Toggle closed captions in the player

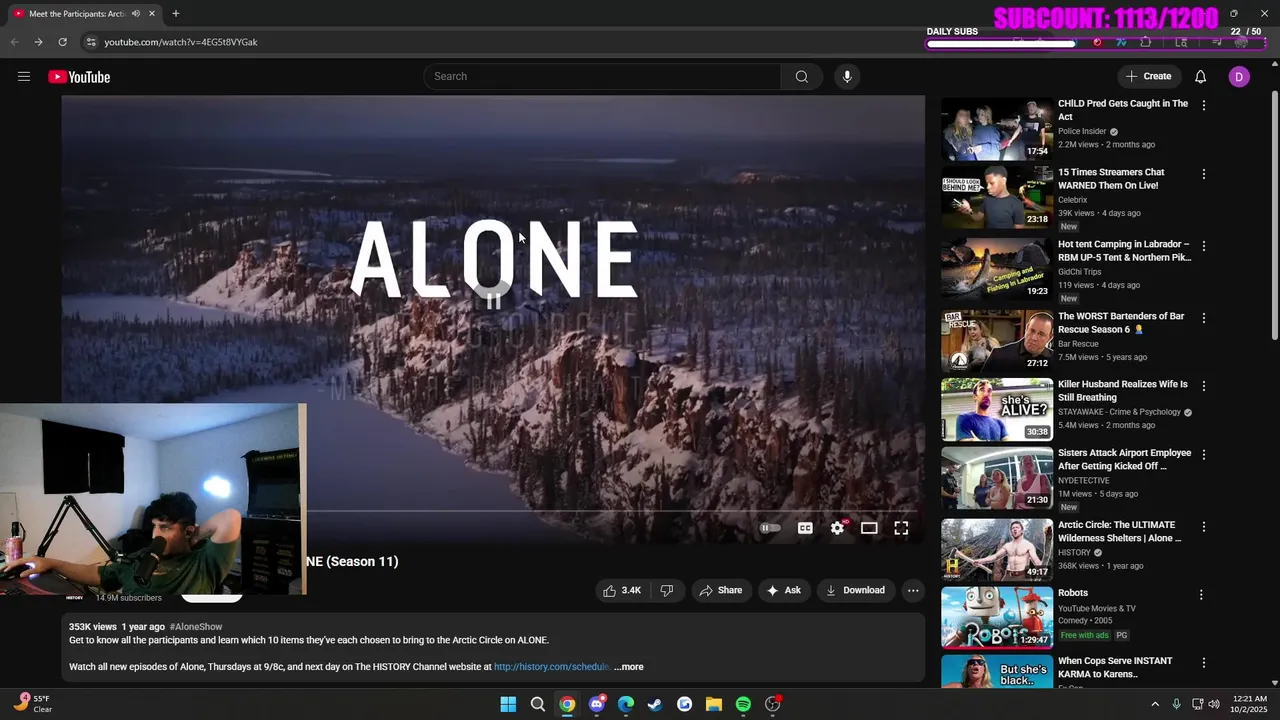(x=805, y=528)
